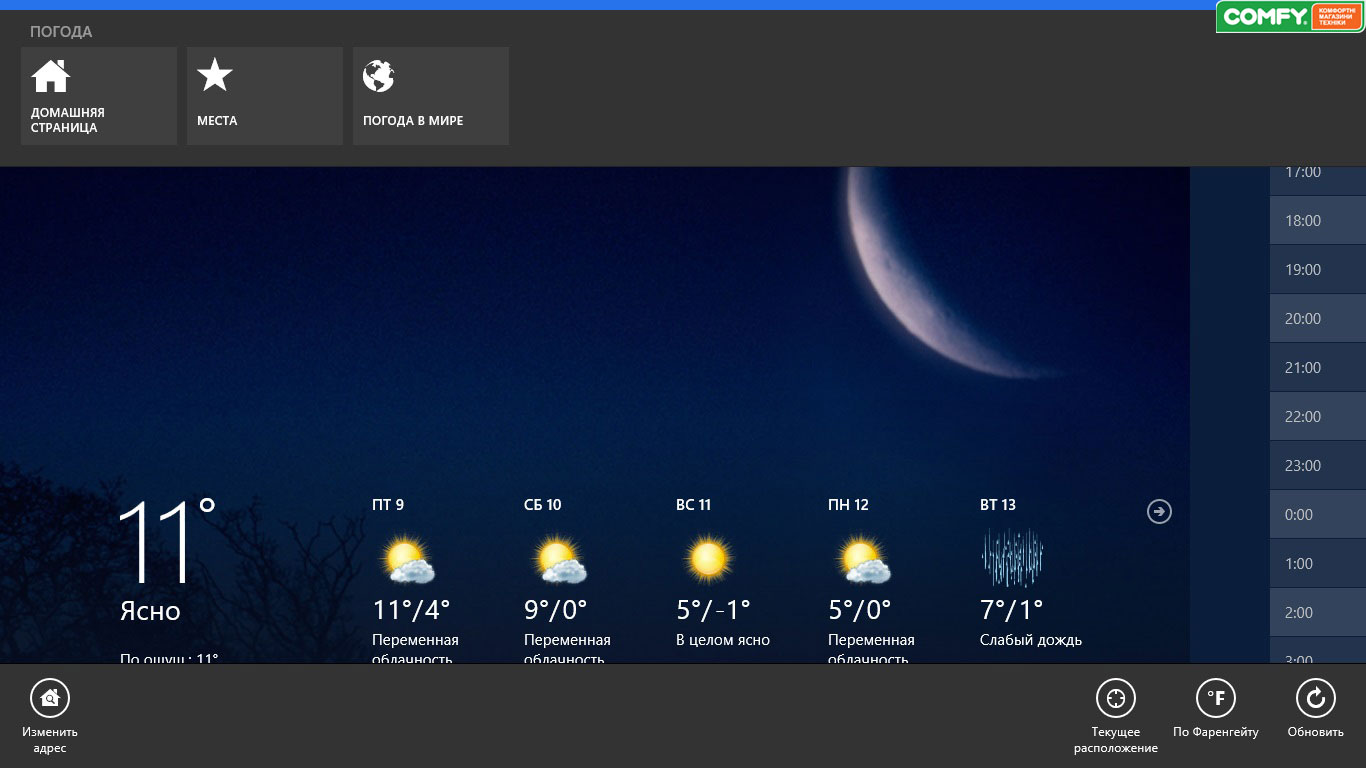This screenshot has height=768, width=1366.
Task: Click the current temperature 11°
Action: (x=167, y=541)
